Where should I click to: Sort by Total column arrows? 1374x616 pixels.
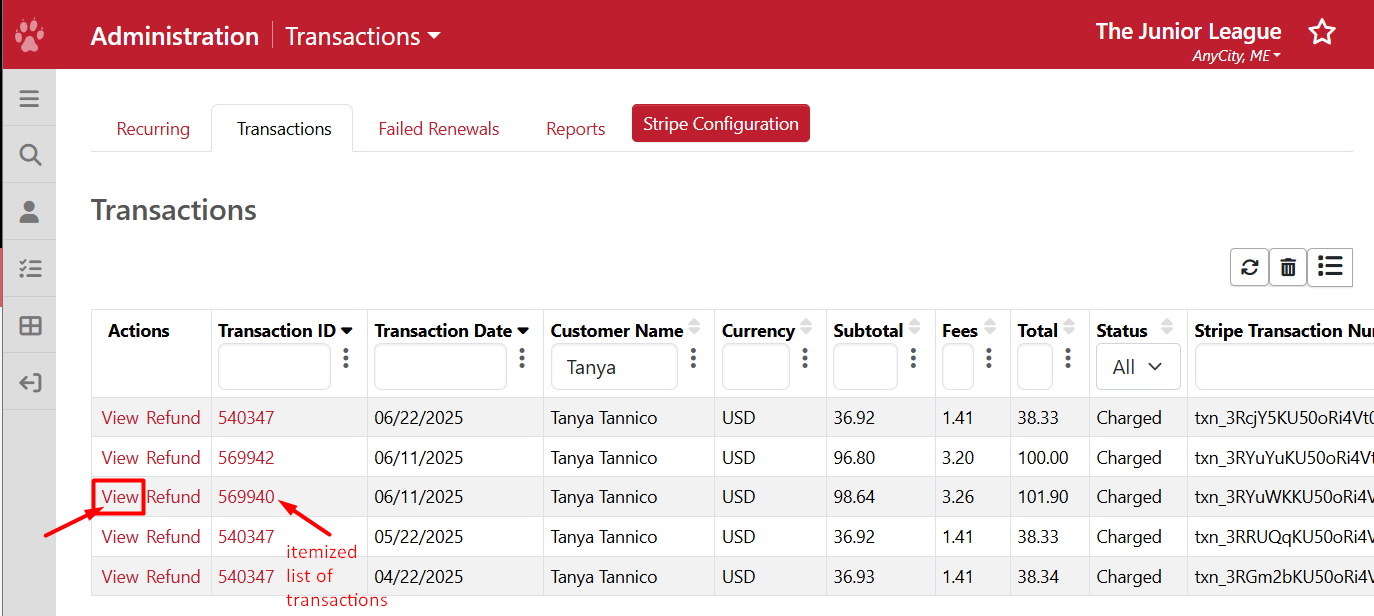coord(1069,329)
